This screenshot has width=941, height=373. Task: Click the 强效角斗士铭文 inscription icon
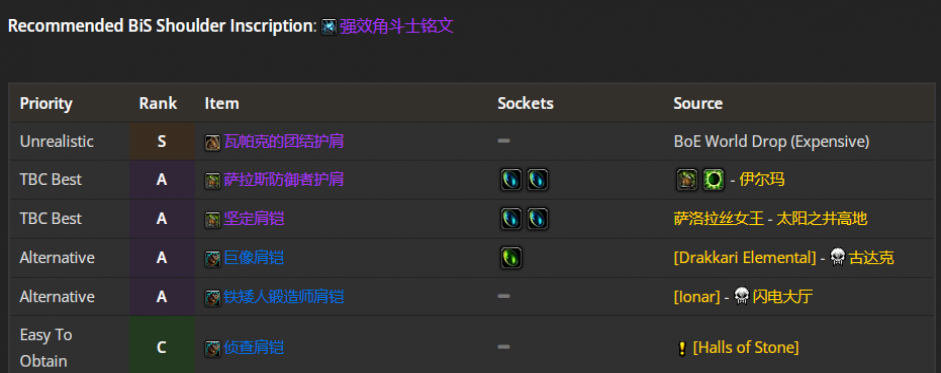[x=329, y=27]
